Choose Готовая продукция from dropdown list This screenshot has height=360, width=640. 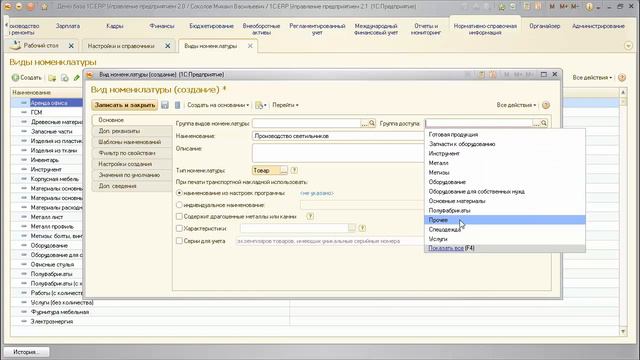point(505,134)
